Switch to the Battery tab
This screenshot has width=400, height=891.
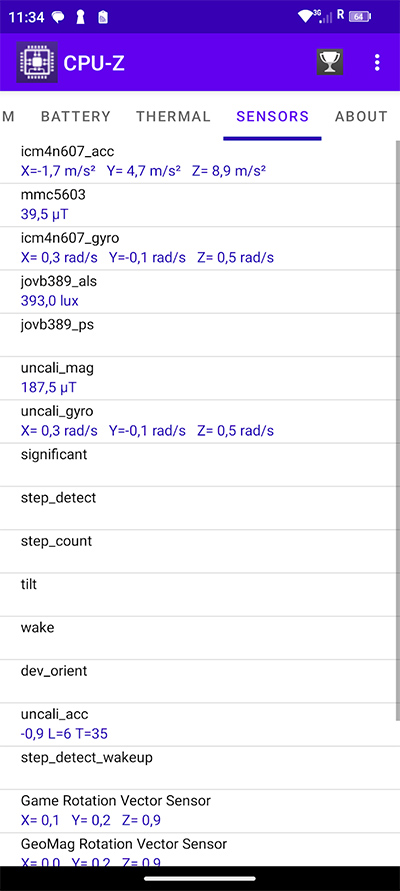pos(76,116)
